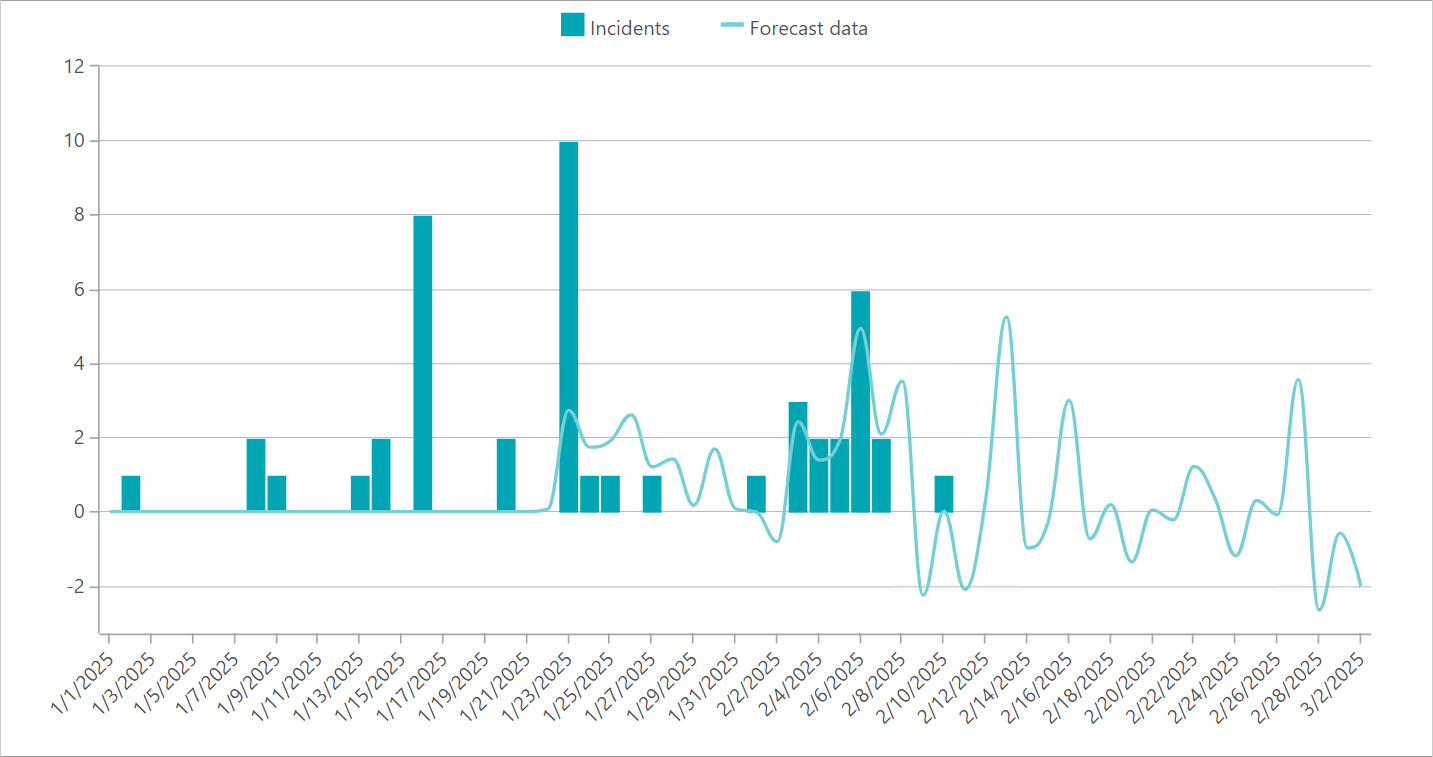Image resolution: width=1433 pixels, height=757 pixels.
Task: Click the forecast peak near 2/16/2025
Action: 1069,400
